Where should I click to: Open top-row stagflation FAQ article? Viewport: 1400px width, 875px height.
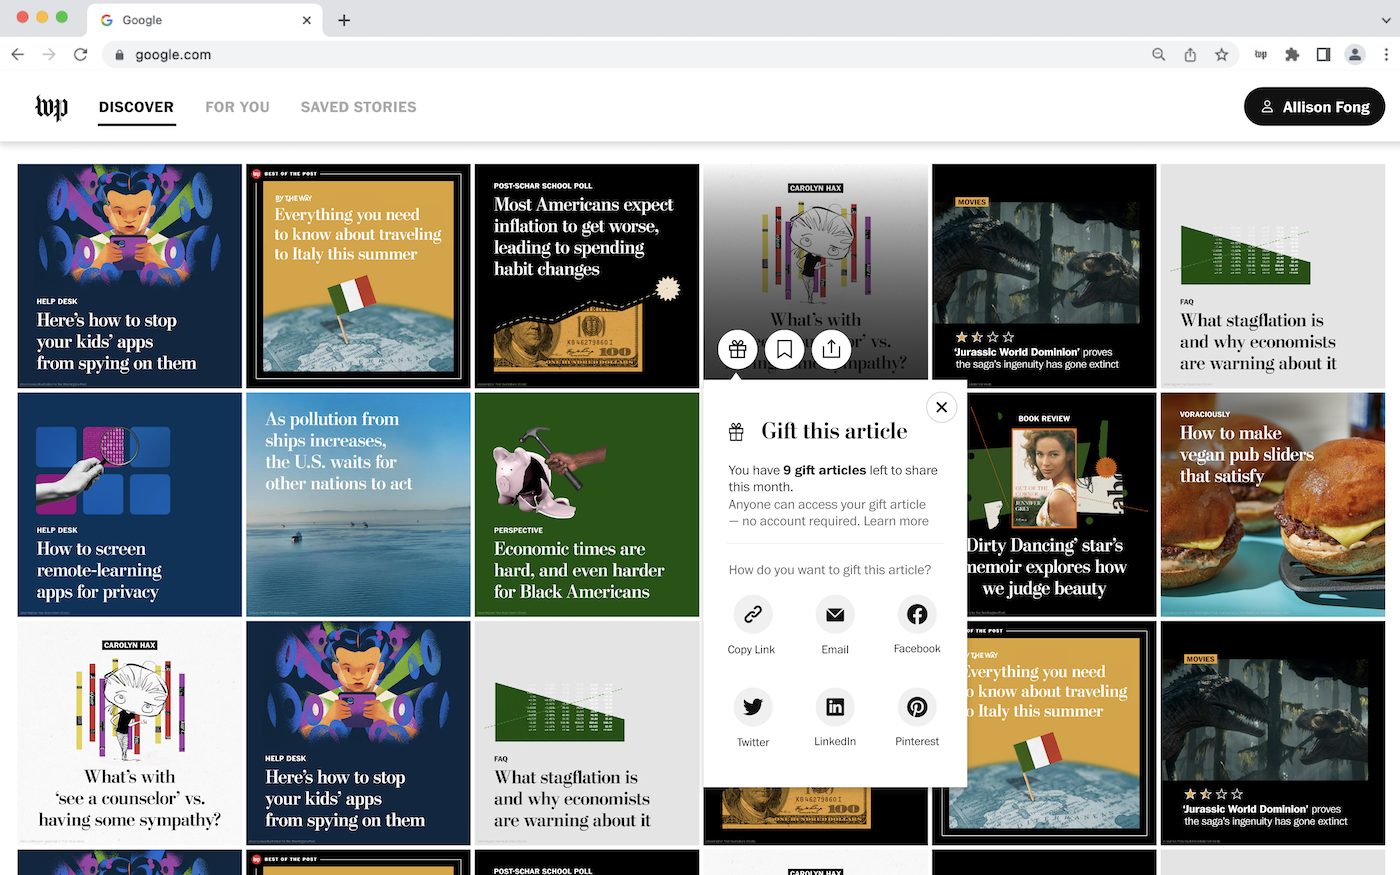click(1273, 276)
